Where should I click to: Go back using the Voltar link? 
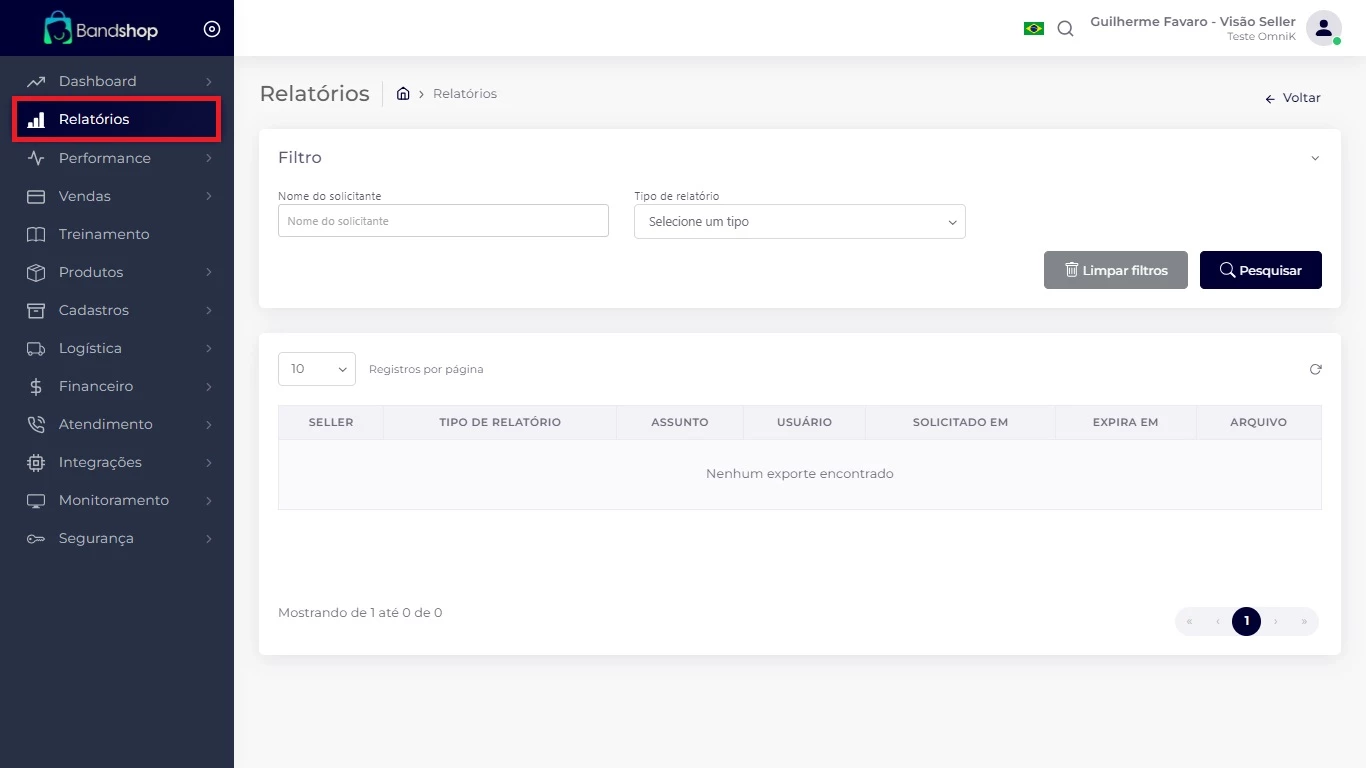point(1293,98)
